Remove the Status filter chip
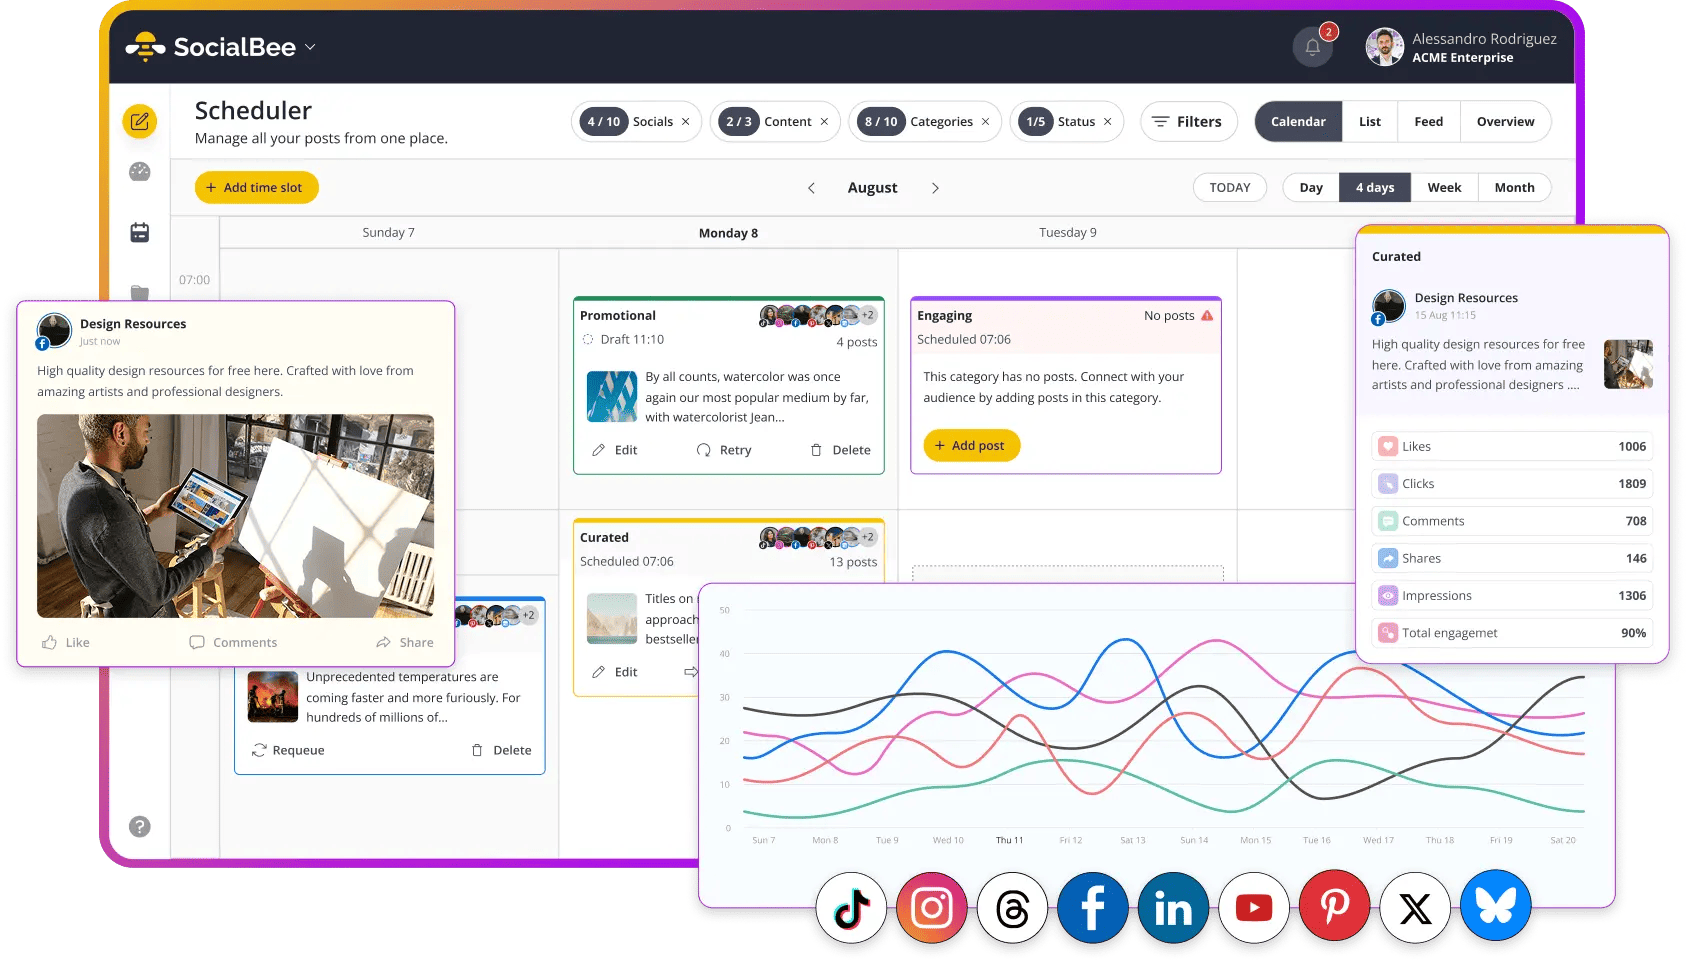 tap(1107, 122)
